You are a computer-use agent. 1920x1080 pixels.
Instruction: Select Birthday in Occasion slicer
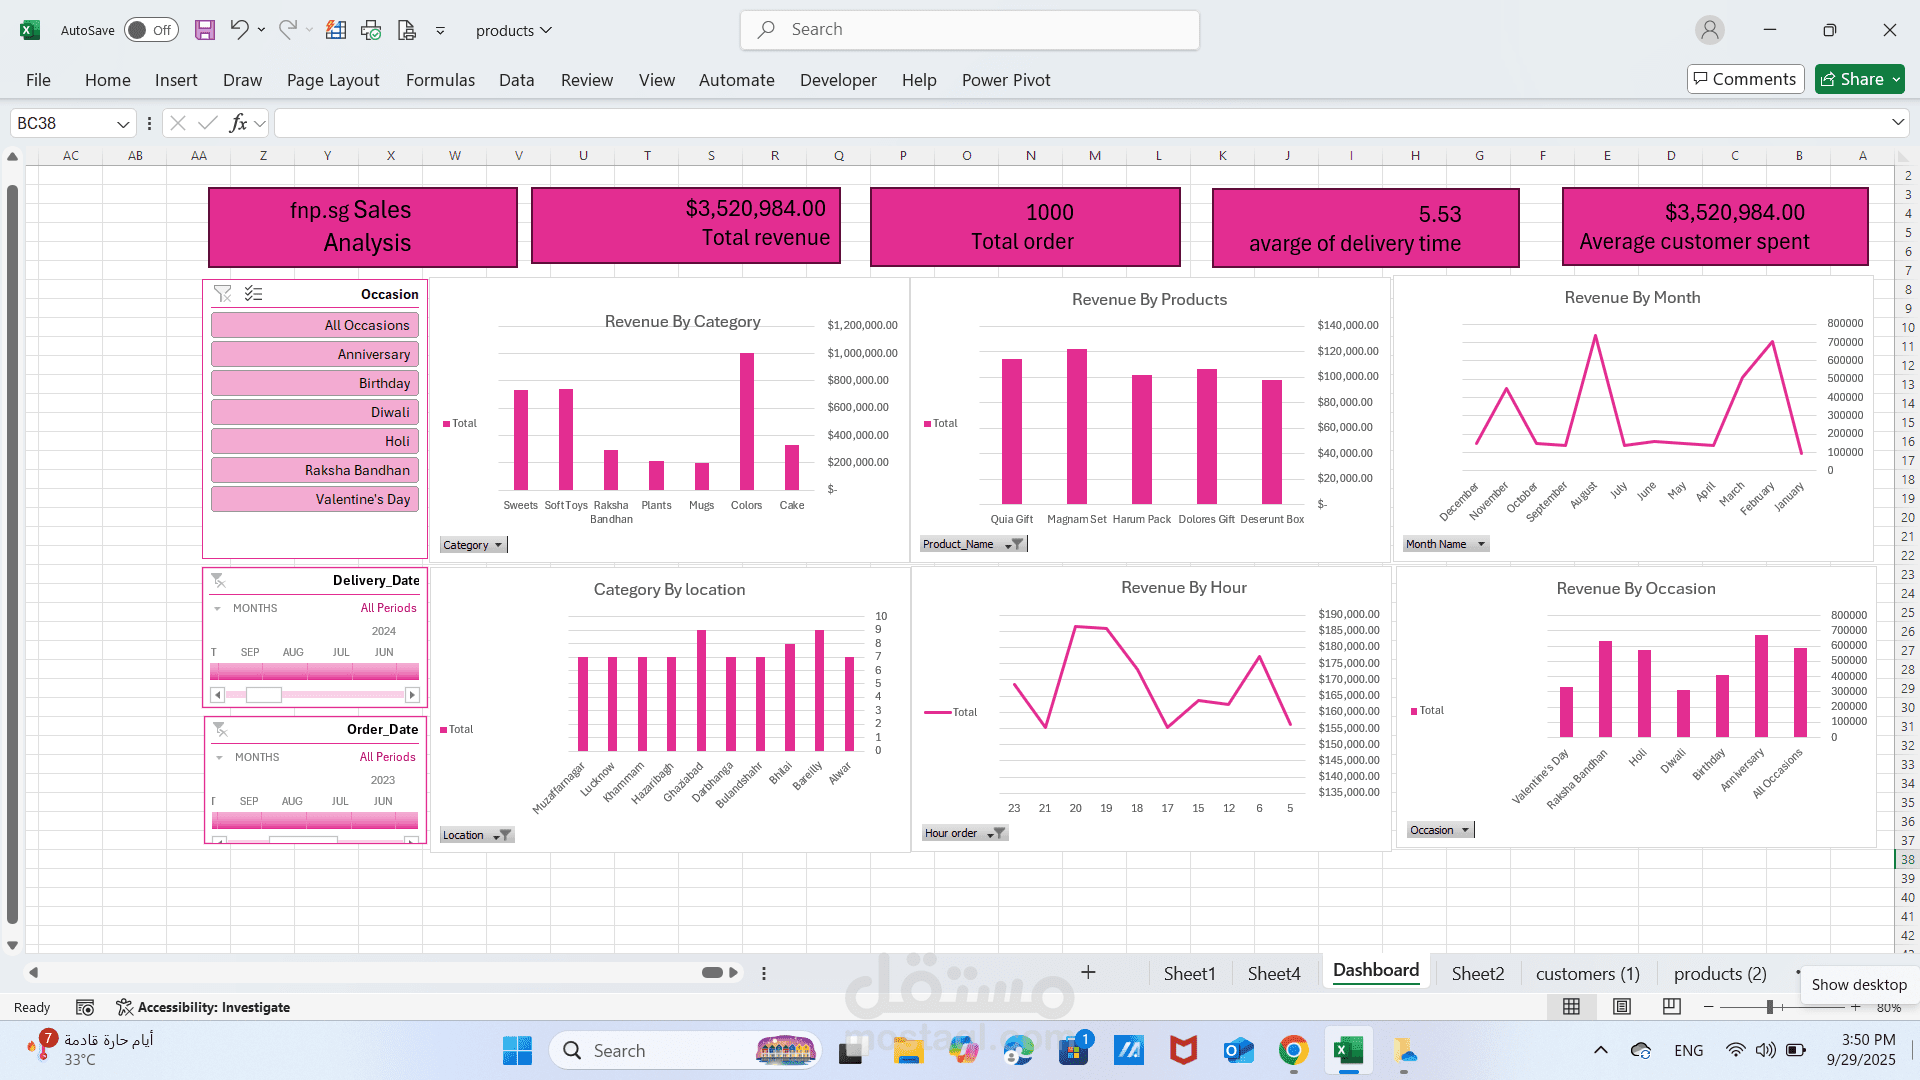315,383
